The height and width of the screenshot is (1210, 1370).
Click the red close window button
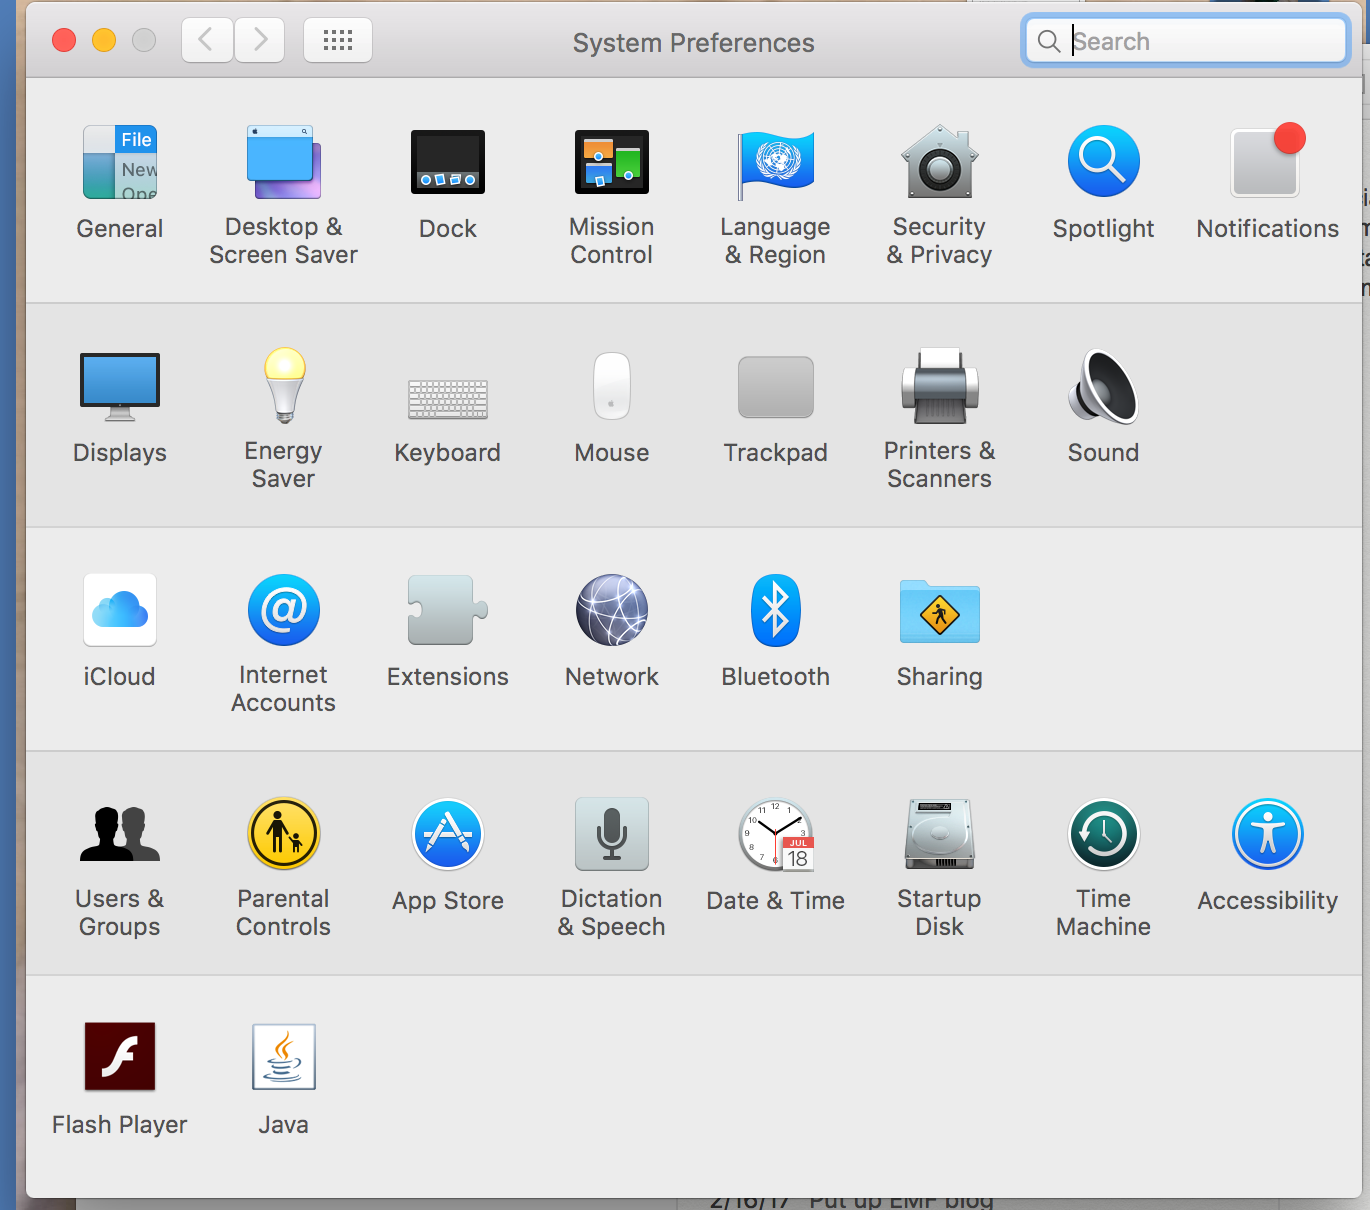tap(64, 40)
